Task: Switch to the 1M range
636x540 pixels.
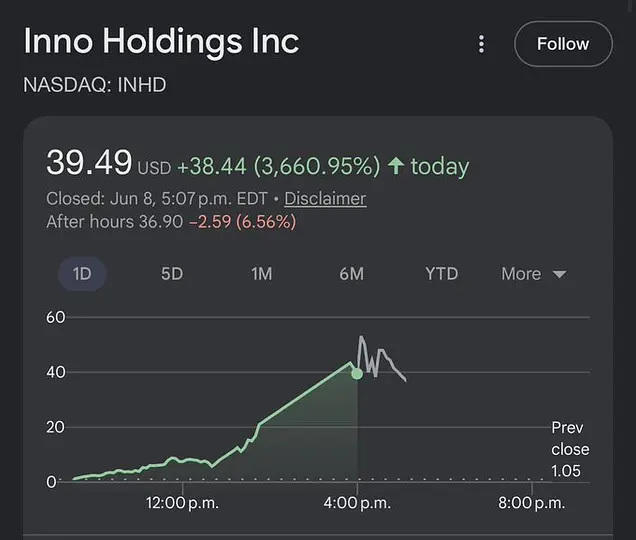Action: [262, 274]
